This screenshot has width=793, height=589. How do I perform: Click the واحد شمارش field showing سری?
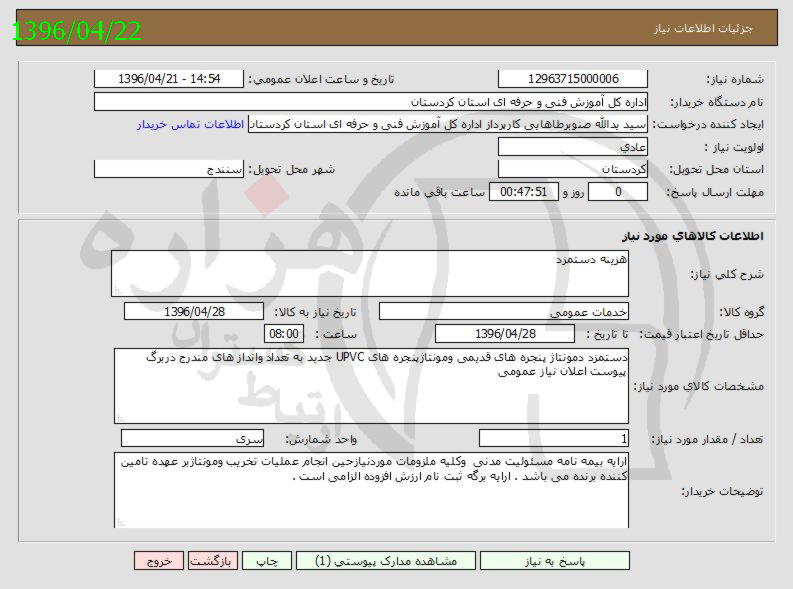coord(192,438)
